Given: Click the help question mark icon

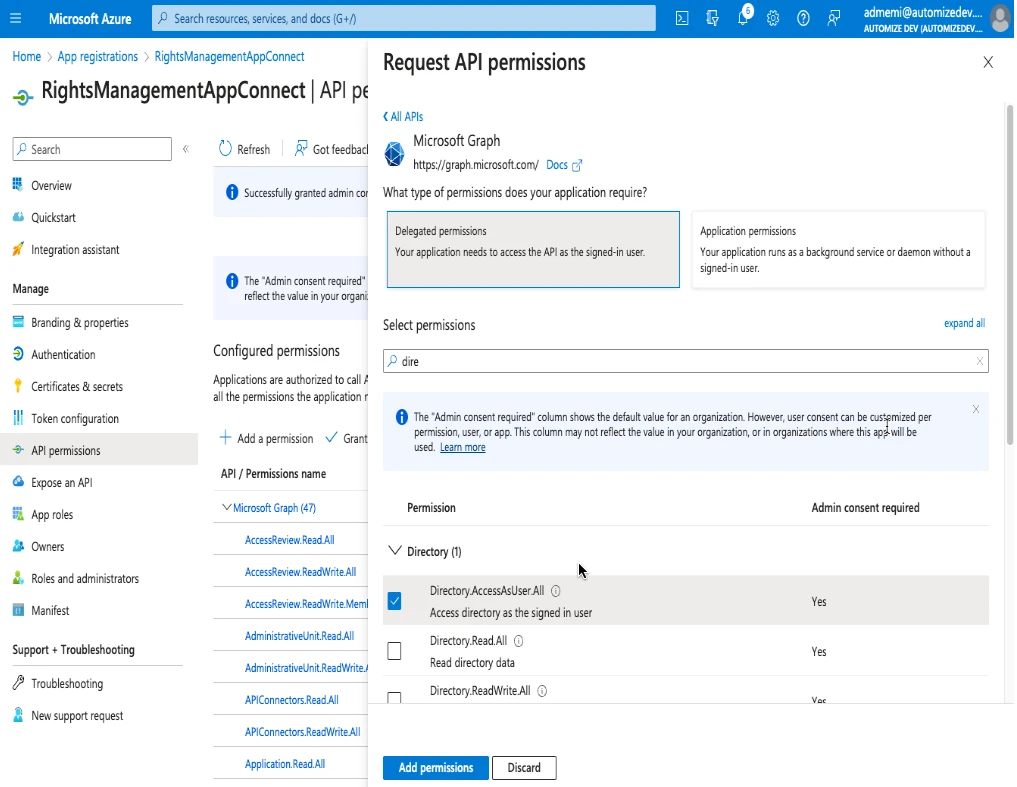Looking at the screenshot, I should tap(803, 18).
